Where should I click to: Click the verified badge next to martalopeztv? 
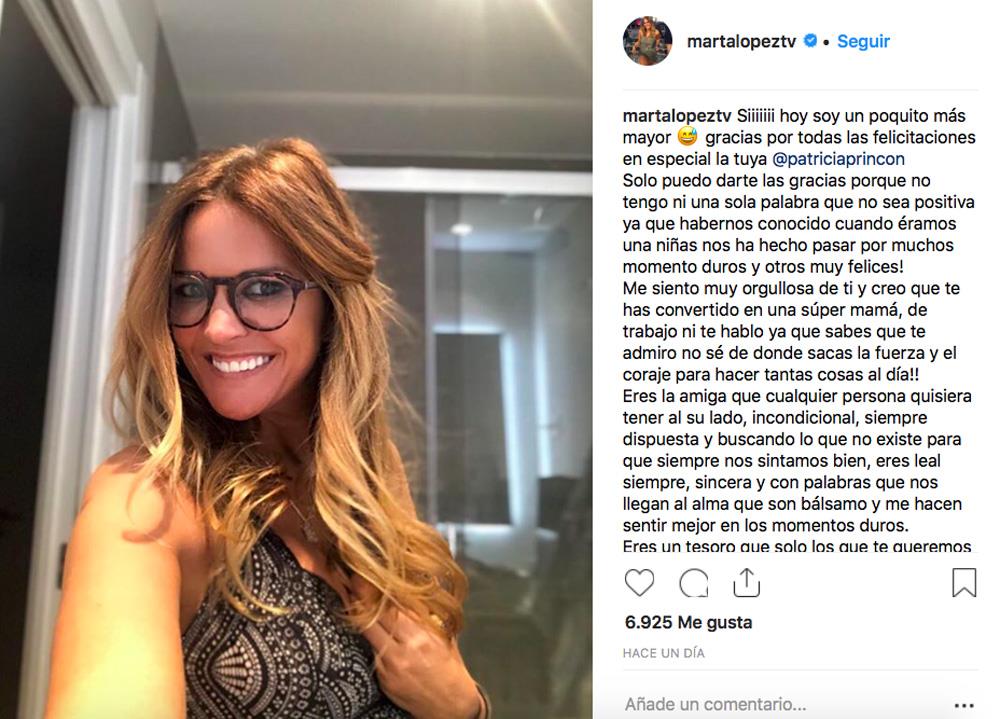(x=810, y=41)
